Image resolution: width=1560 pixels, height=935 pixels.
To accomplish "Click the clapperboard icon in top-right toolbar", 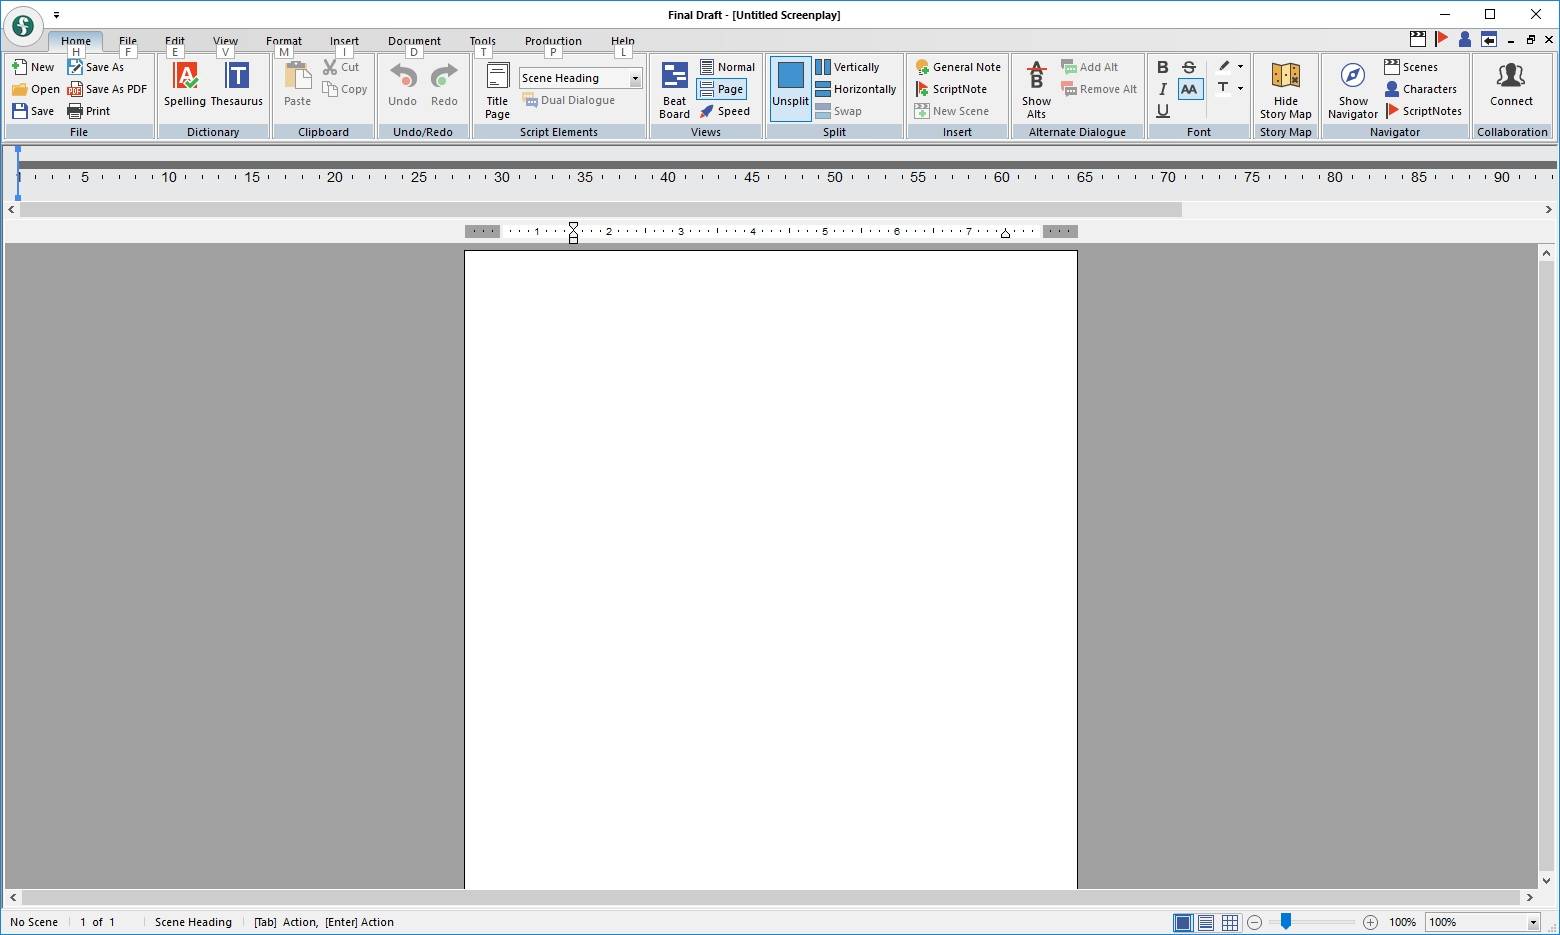I will 1418,39.
